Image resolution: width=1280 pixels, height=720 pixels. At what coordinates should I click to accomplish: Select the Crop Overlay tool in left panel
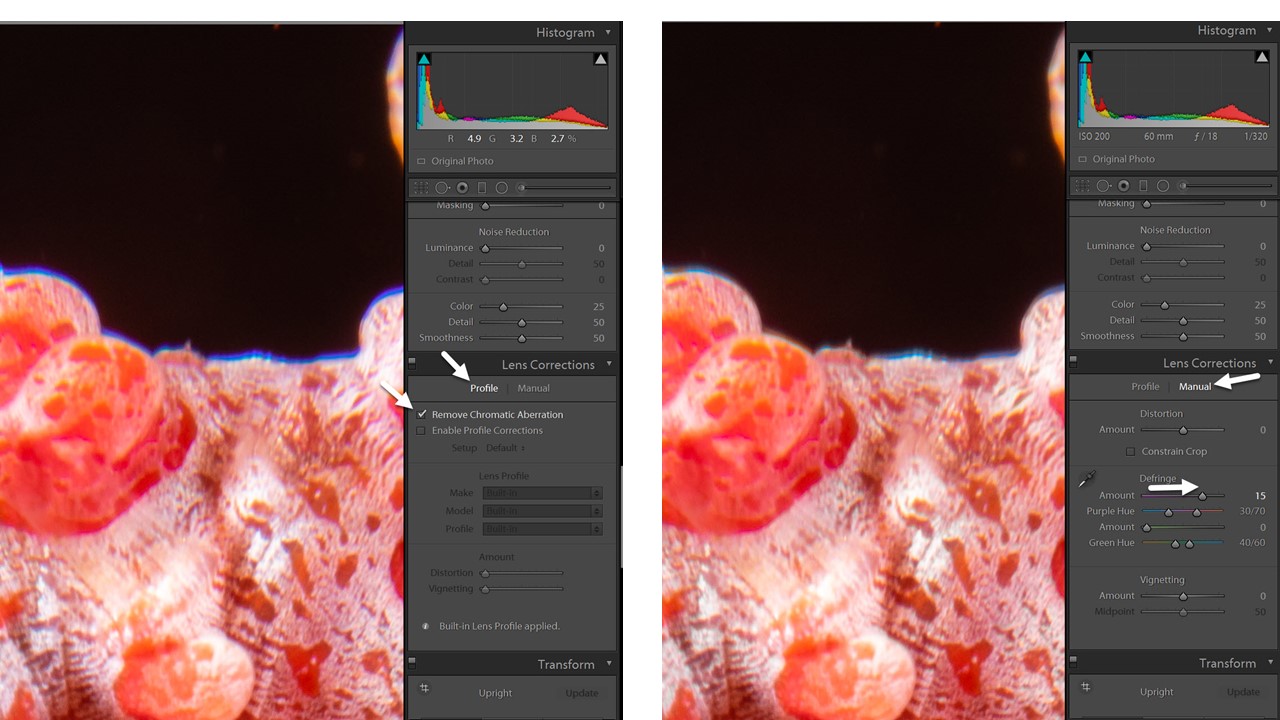coord(421,188)
